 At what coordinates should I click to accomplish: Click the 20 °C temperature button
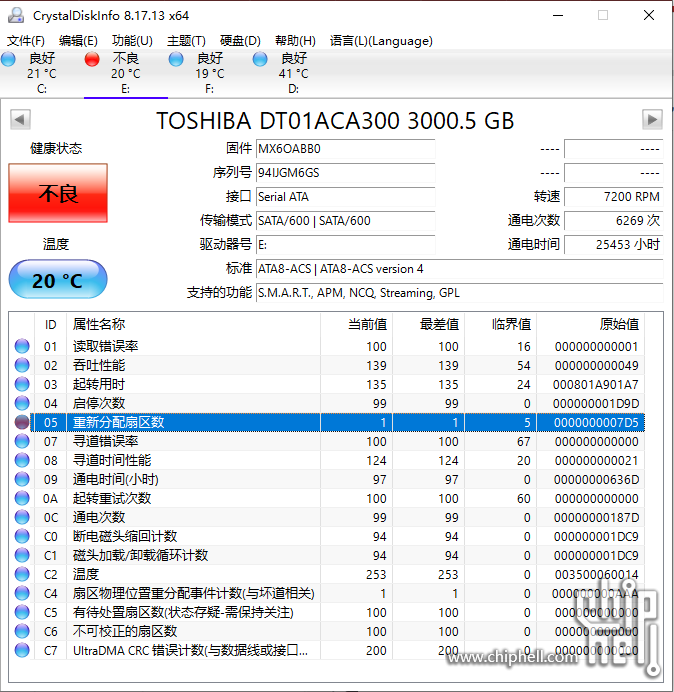pyautogui.click(x=58, y=280)
